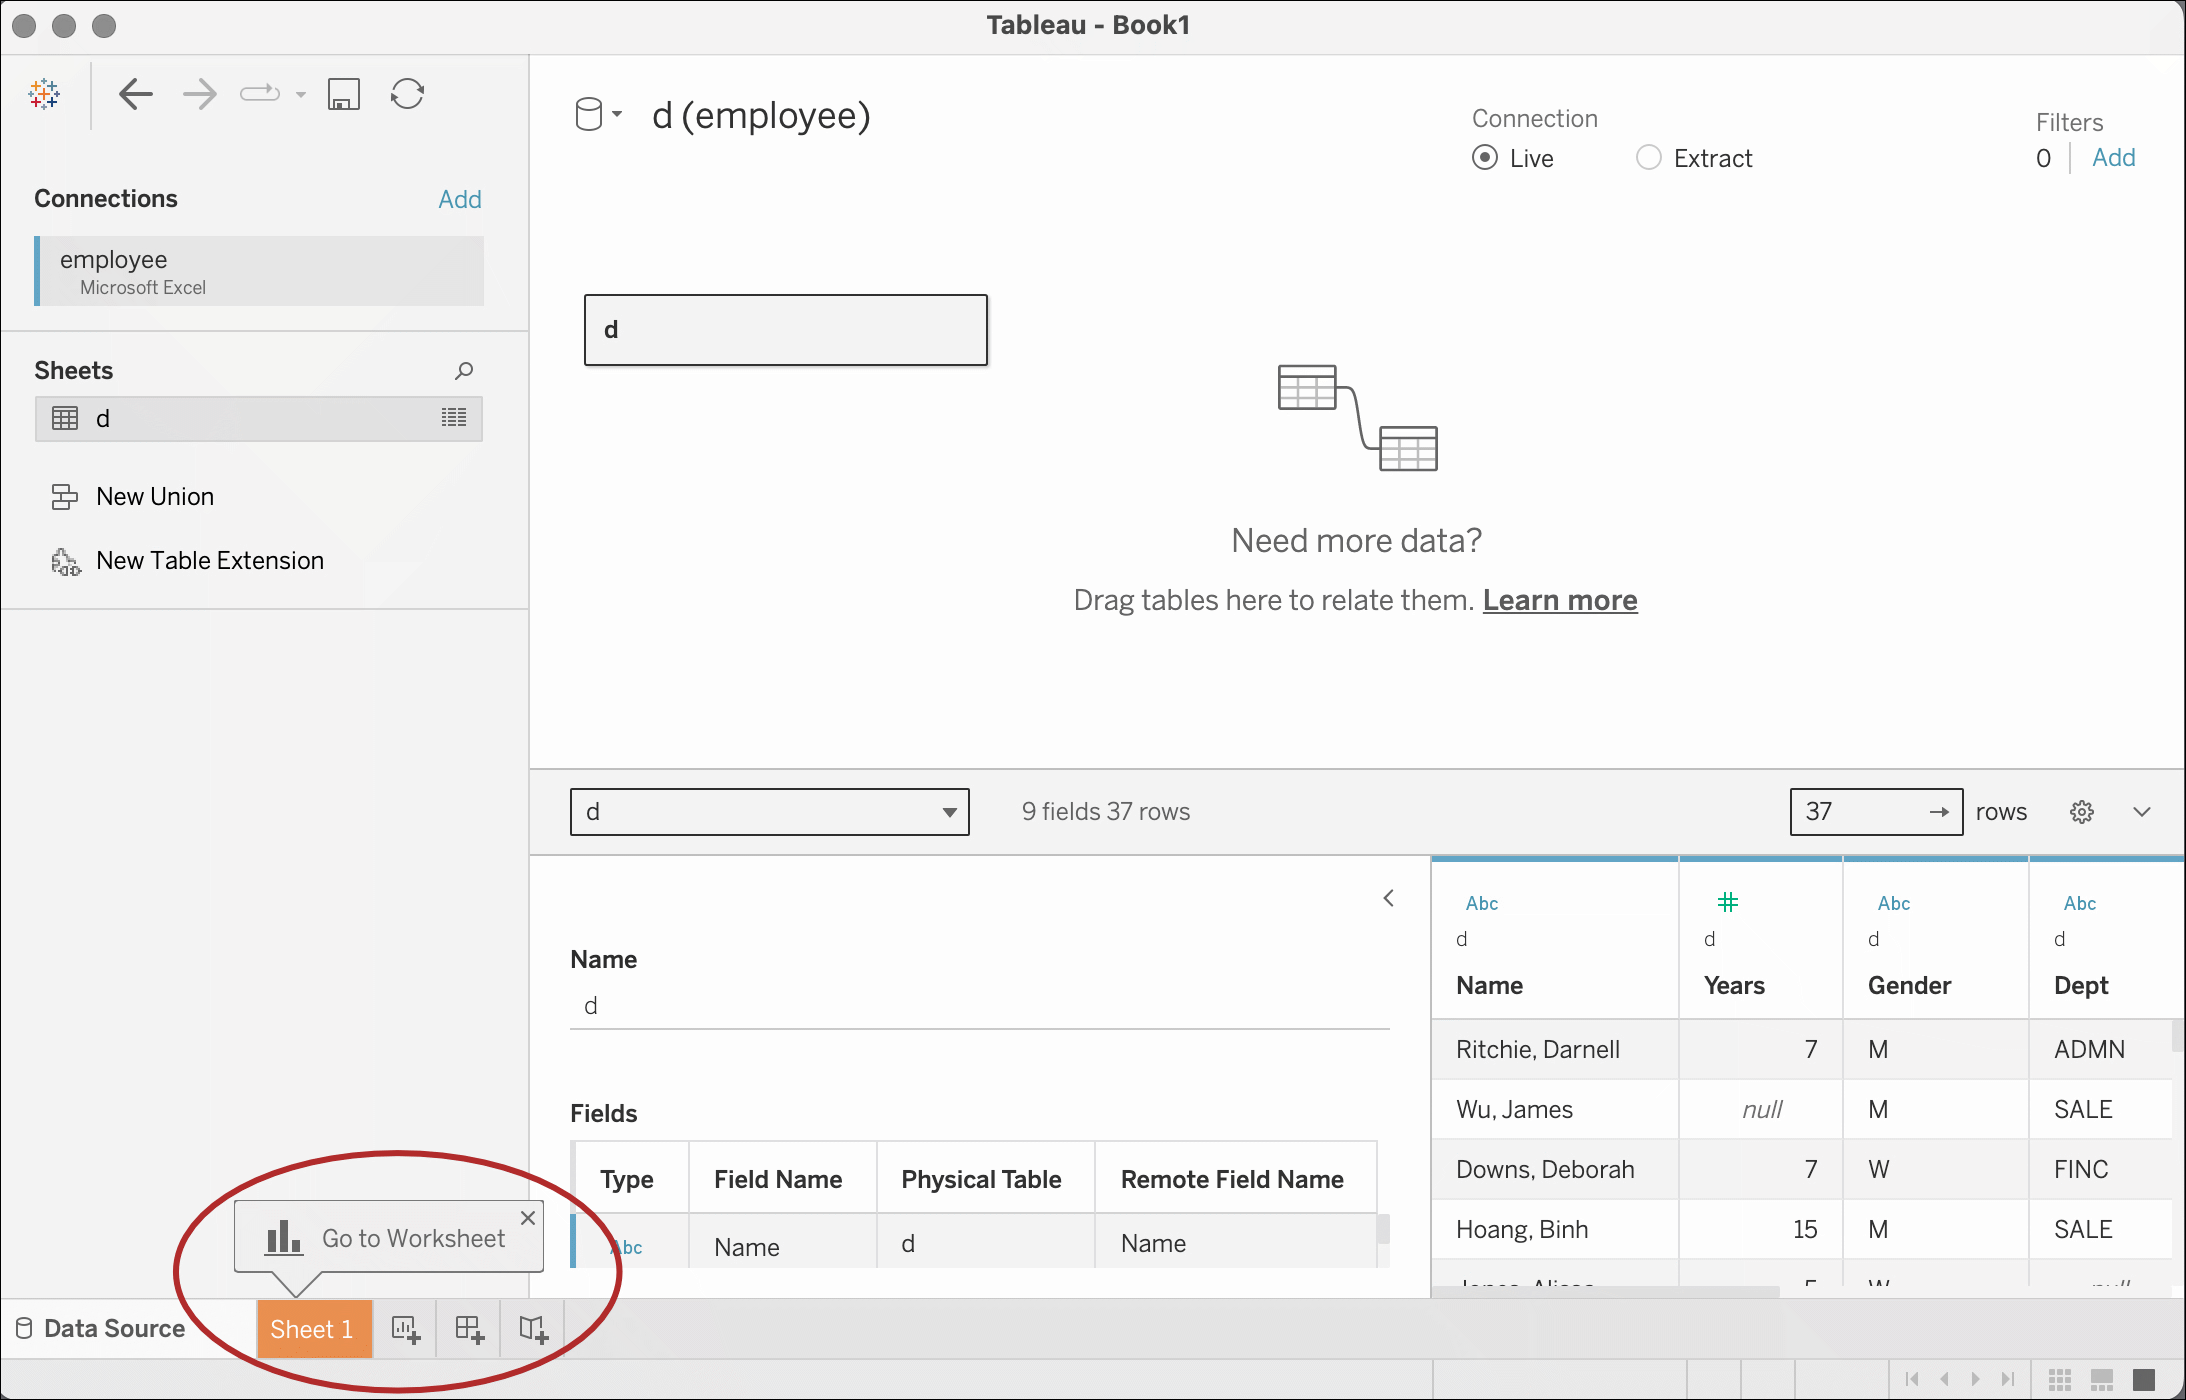
Task: Open the Learn more link
Action: pos(1559,600)
